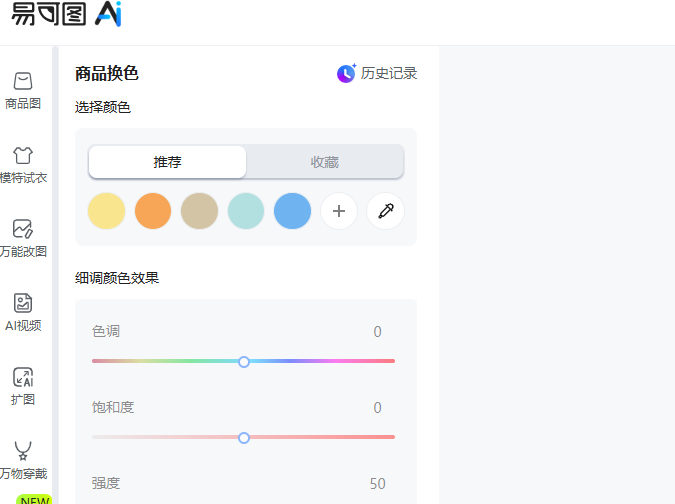This screenshot has height=504, width=675.
Task: Open 历史记录 history link
Action: pyautogui.click(x=388, y=73)
